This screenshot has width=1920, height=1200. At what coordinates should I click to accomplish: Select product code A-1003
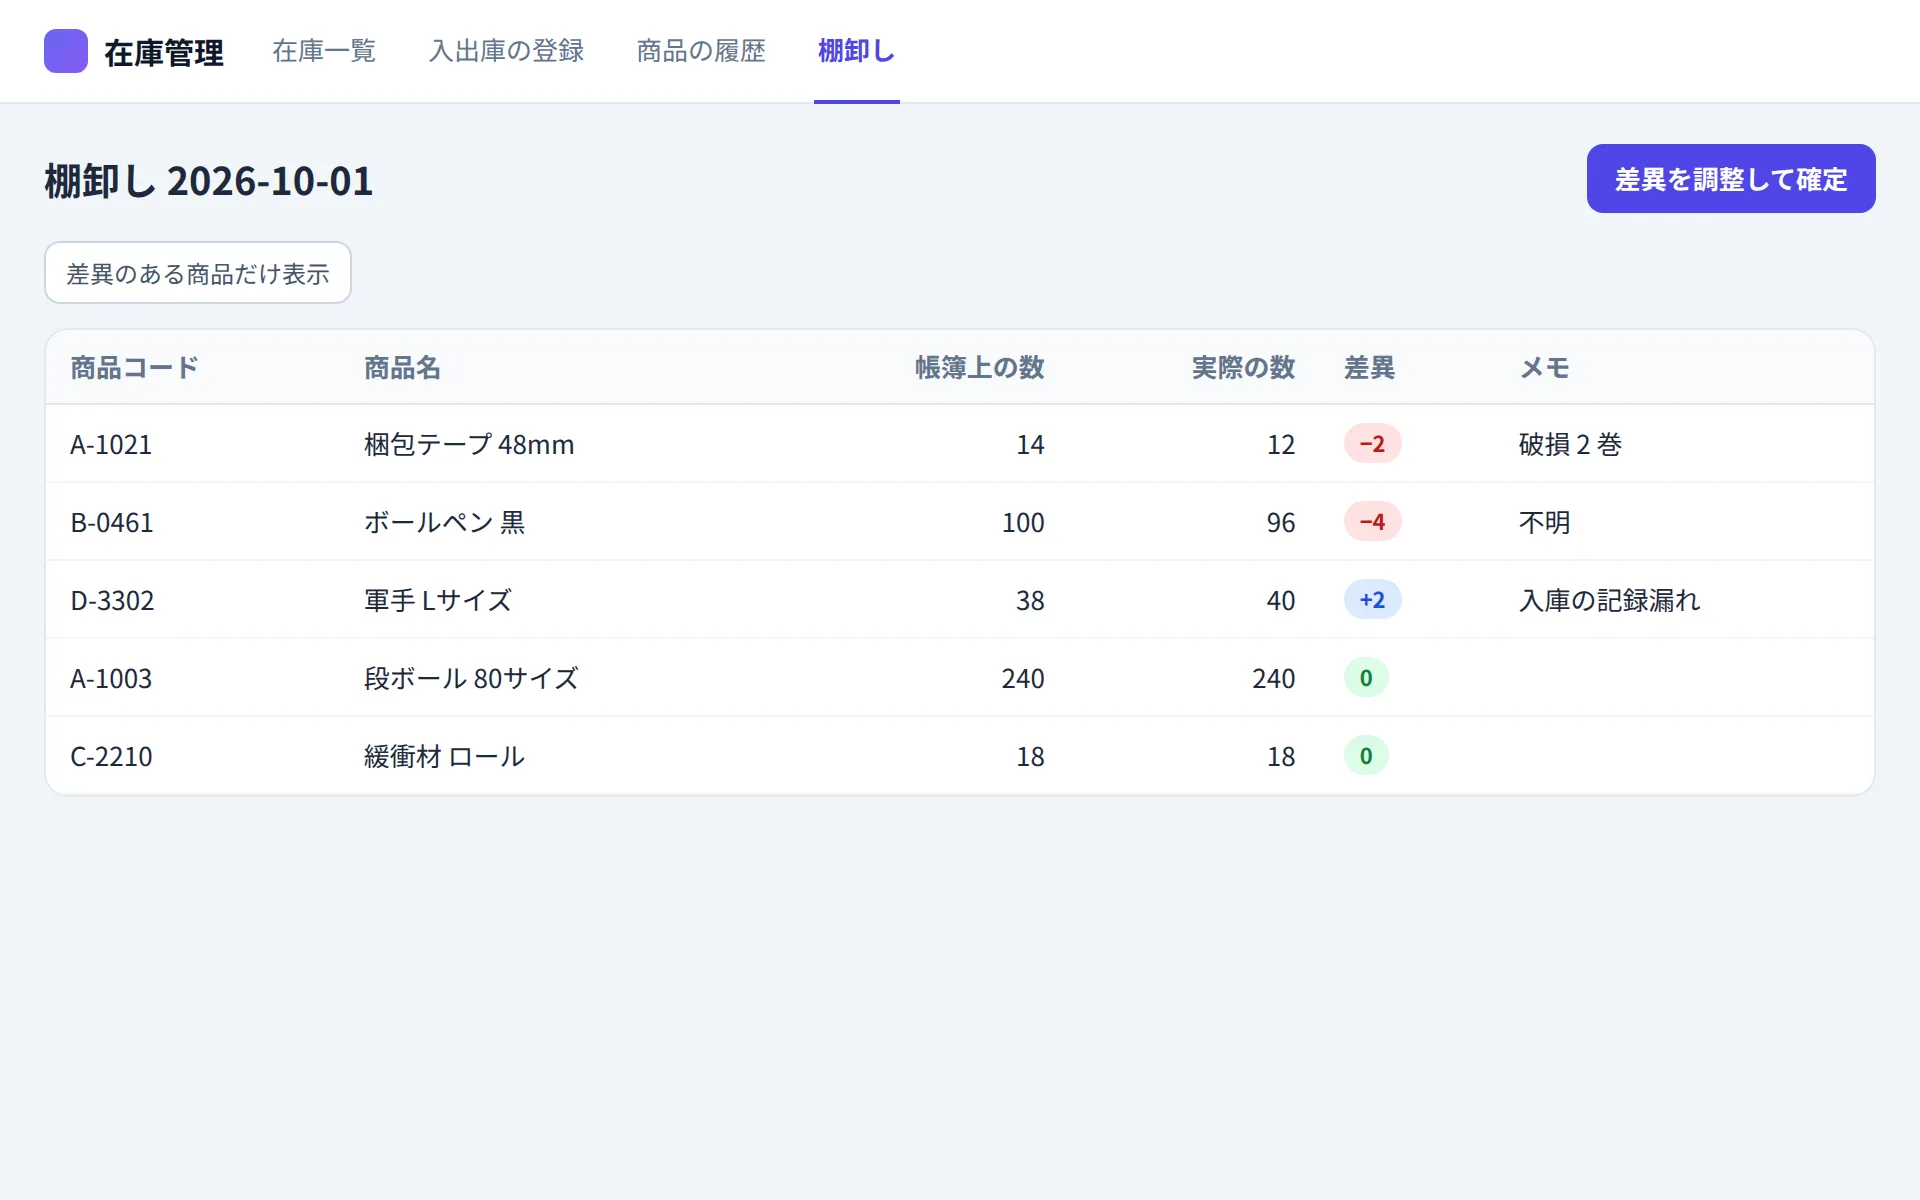point(111,678)
